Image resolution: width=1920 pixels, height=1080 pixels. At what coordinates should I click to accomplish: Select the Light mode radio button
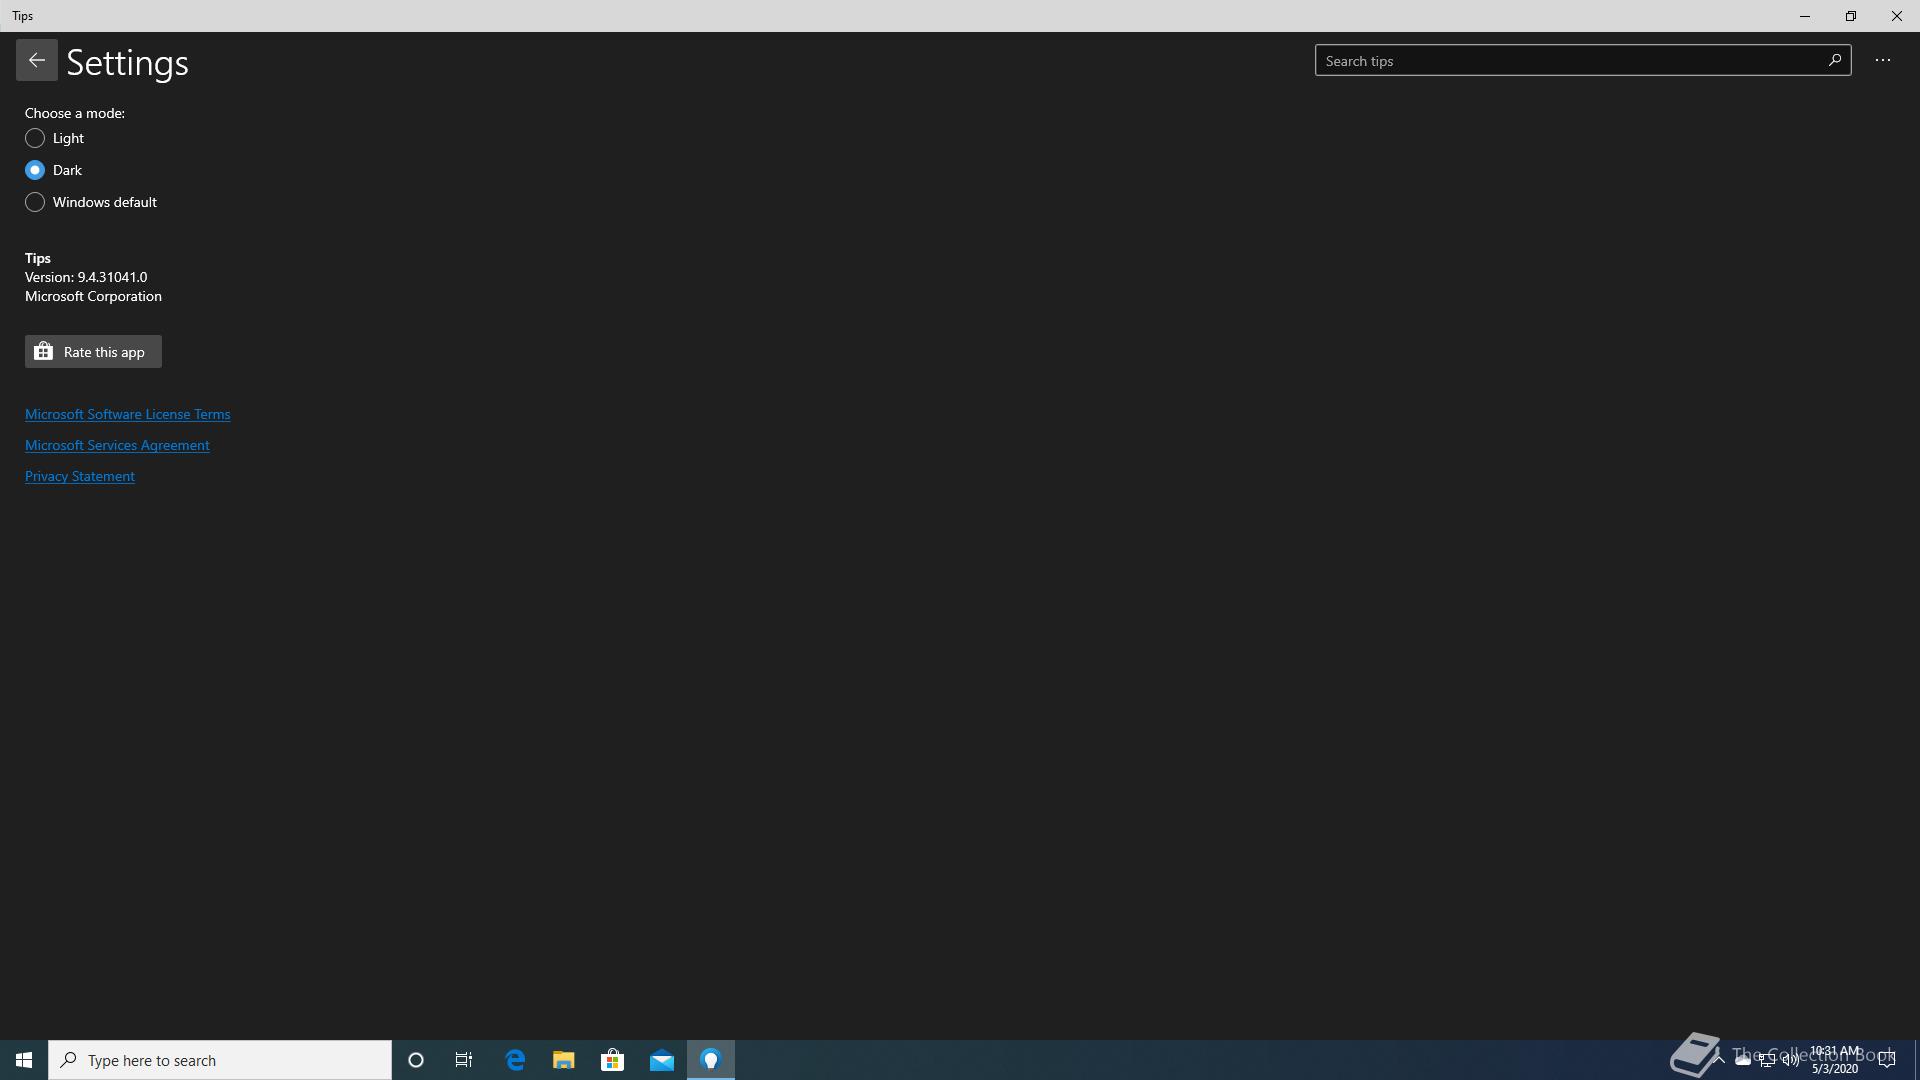(x=35, y=138)
